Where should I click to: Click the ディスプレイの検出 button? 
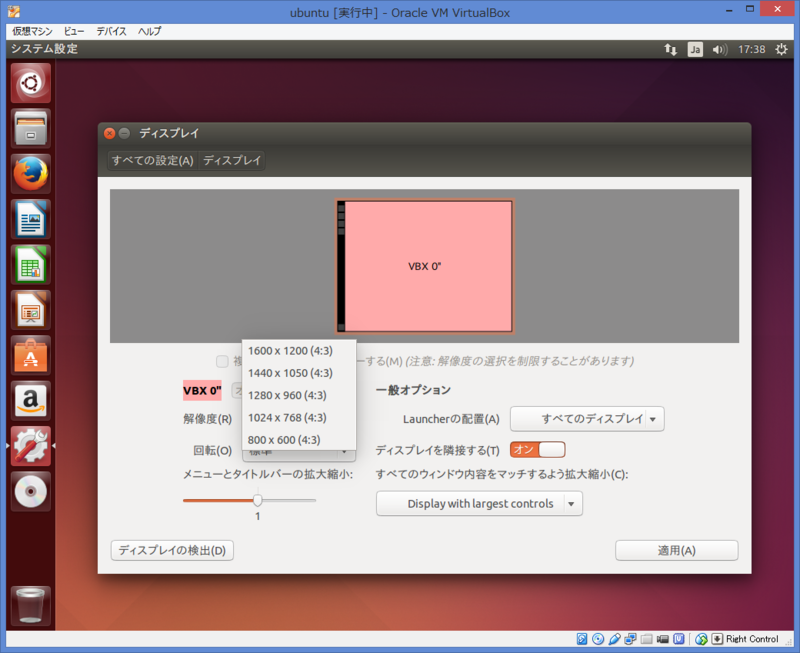(x=171, y=550)
